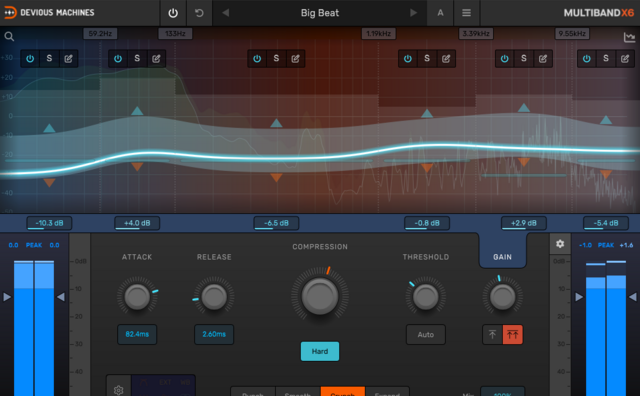Click the Devious Machines logo
Viewport: 640px width, 396px height.
(x=49, y=13)
